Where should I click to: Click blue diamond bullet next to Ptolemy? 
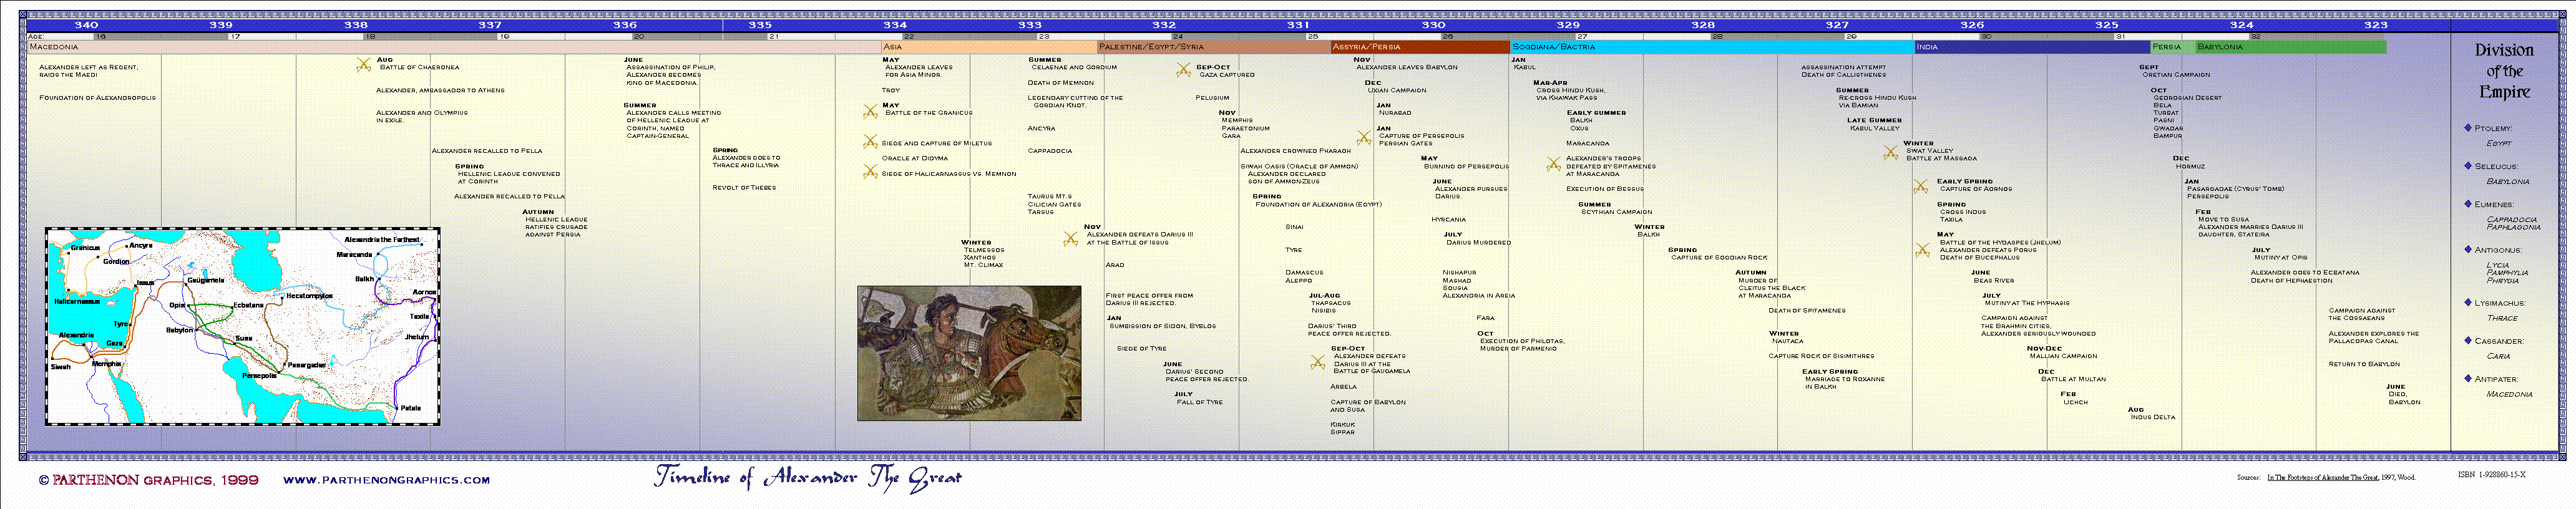(x=2468, y=128)
